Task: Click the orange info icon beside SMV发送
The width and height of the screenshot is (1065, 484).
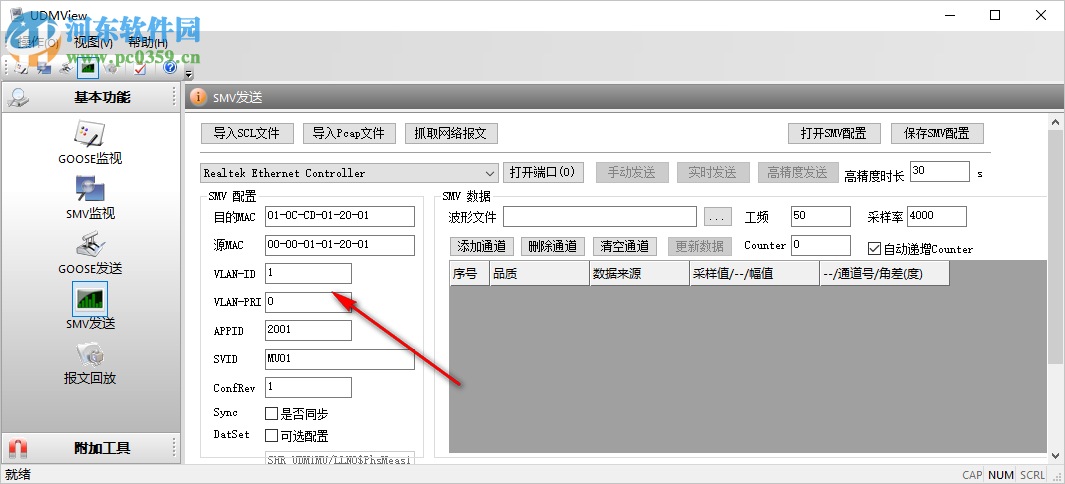Action: pos(198,98)
